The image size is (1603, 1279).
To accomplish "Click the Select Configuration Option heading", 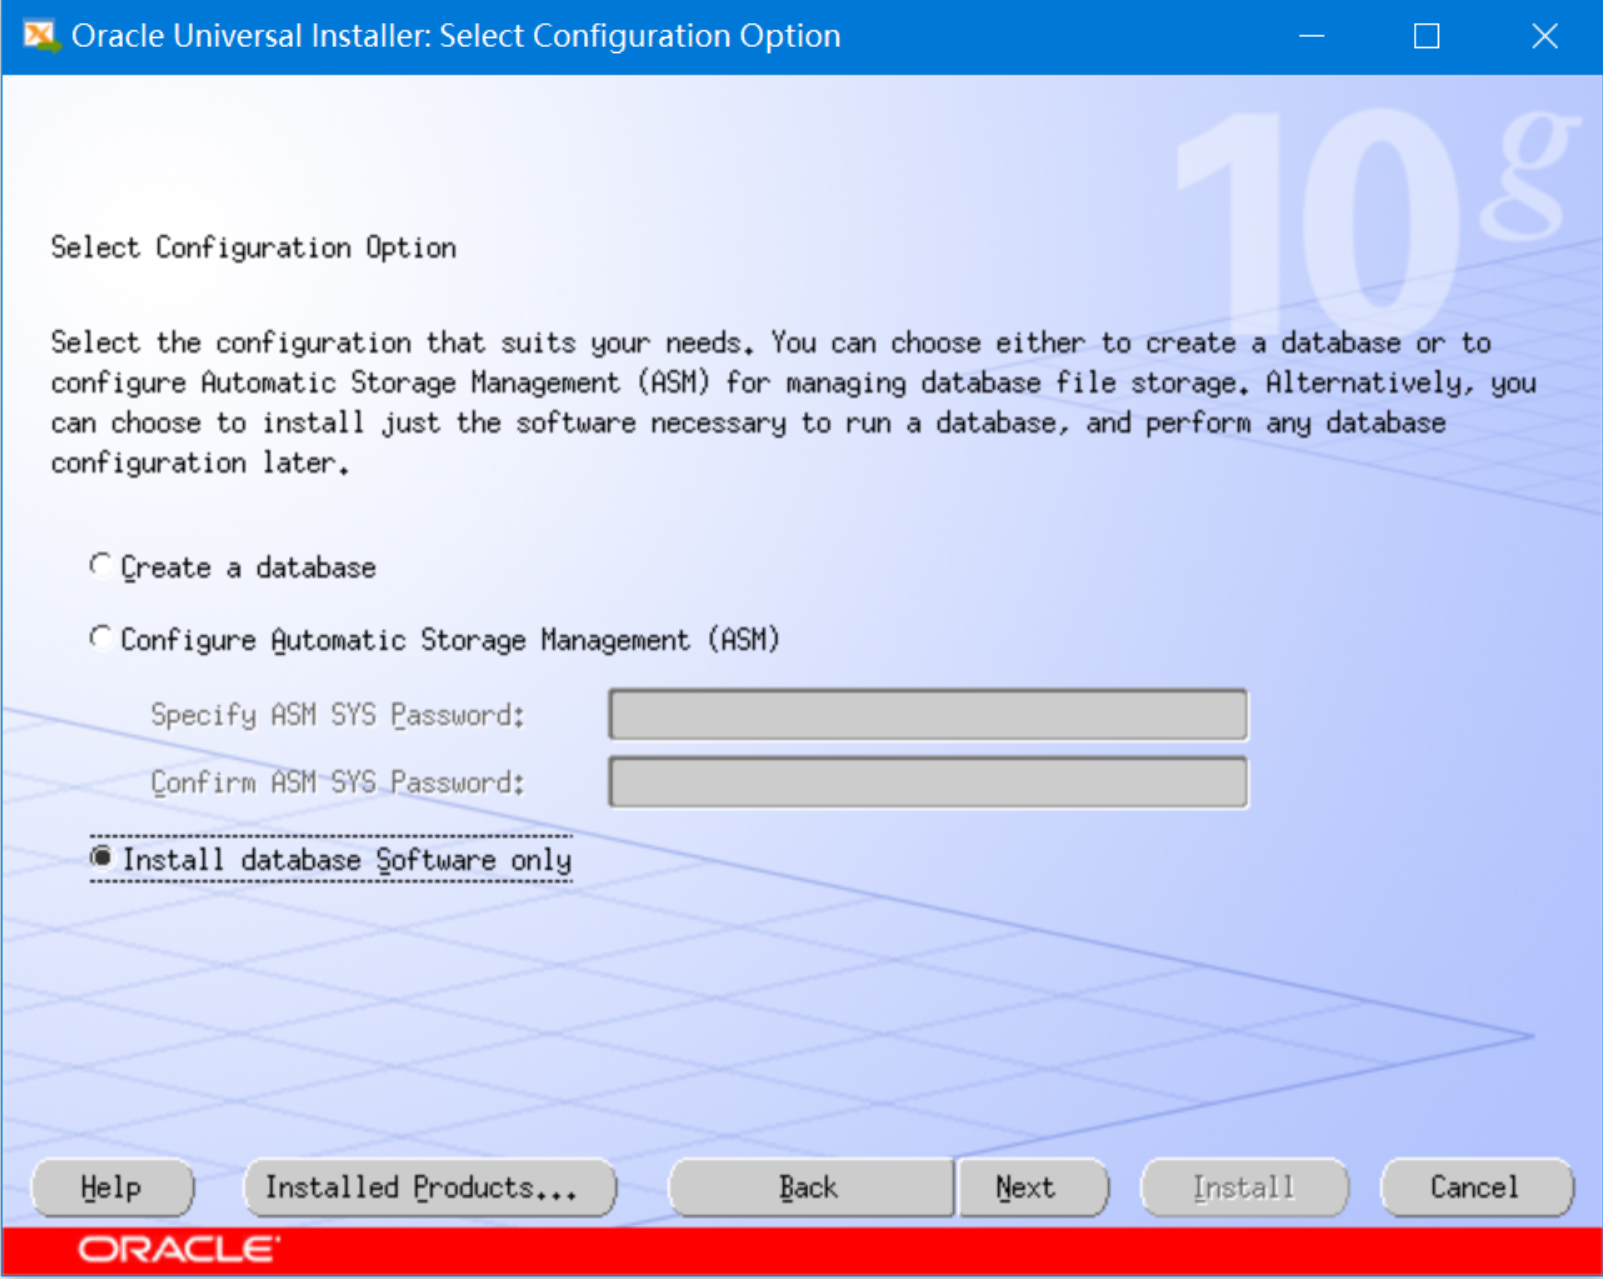I will 253,247.
